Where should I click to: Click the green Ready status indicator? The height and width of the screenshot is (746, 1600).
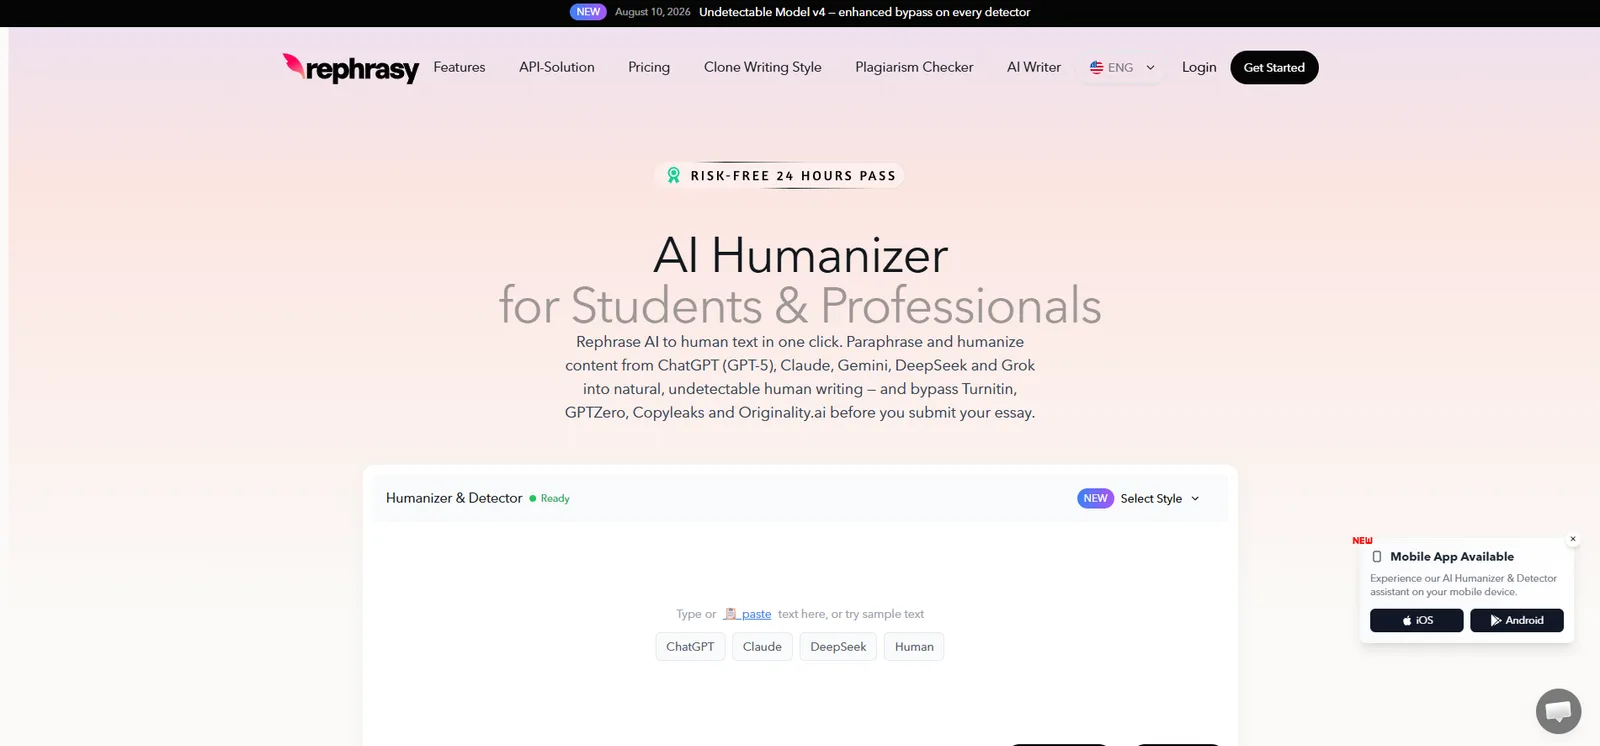549,498
